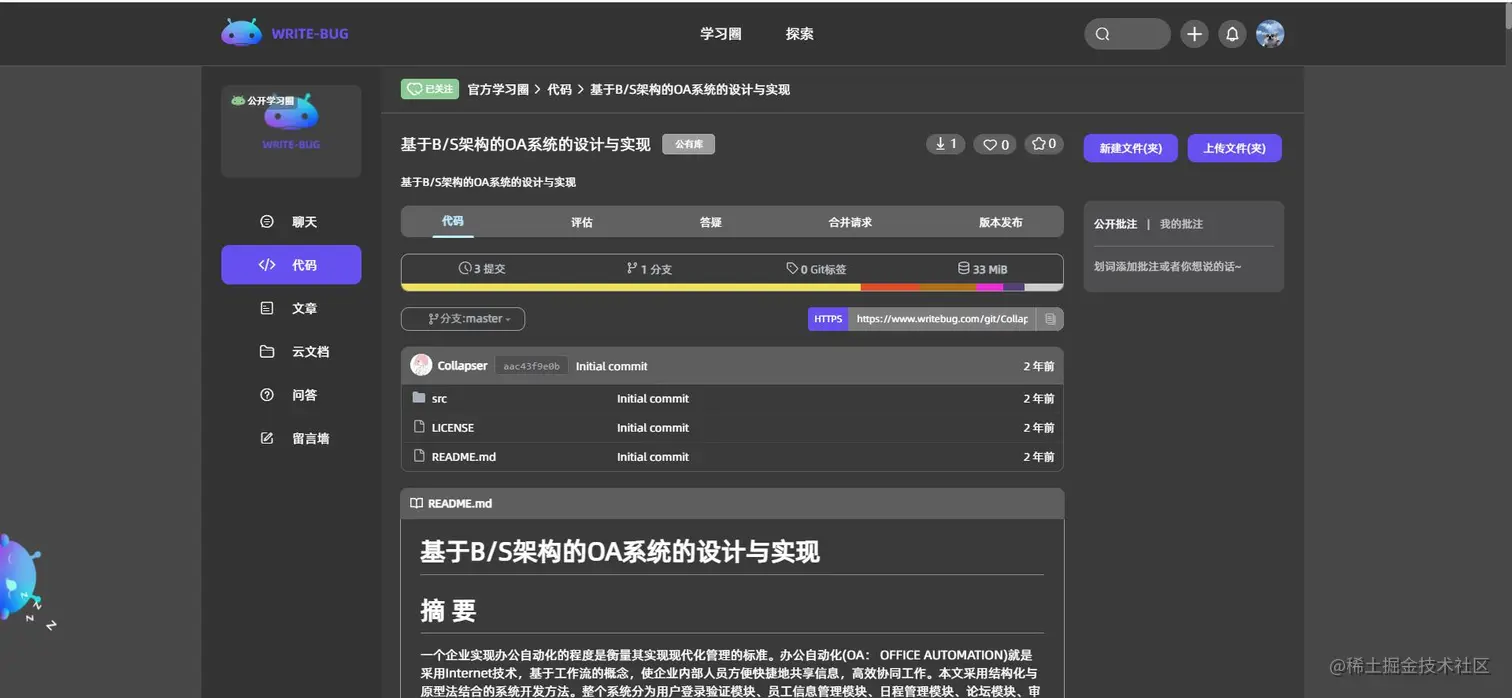Open README.md in the file list

click(464, 457)
